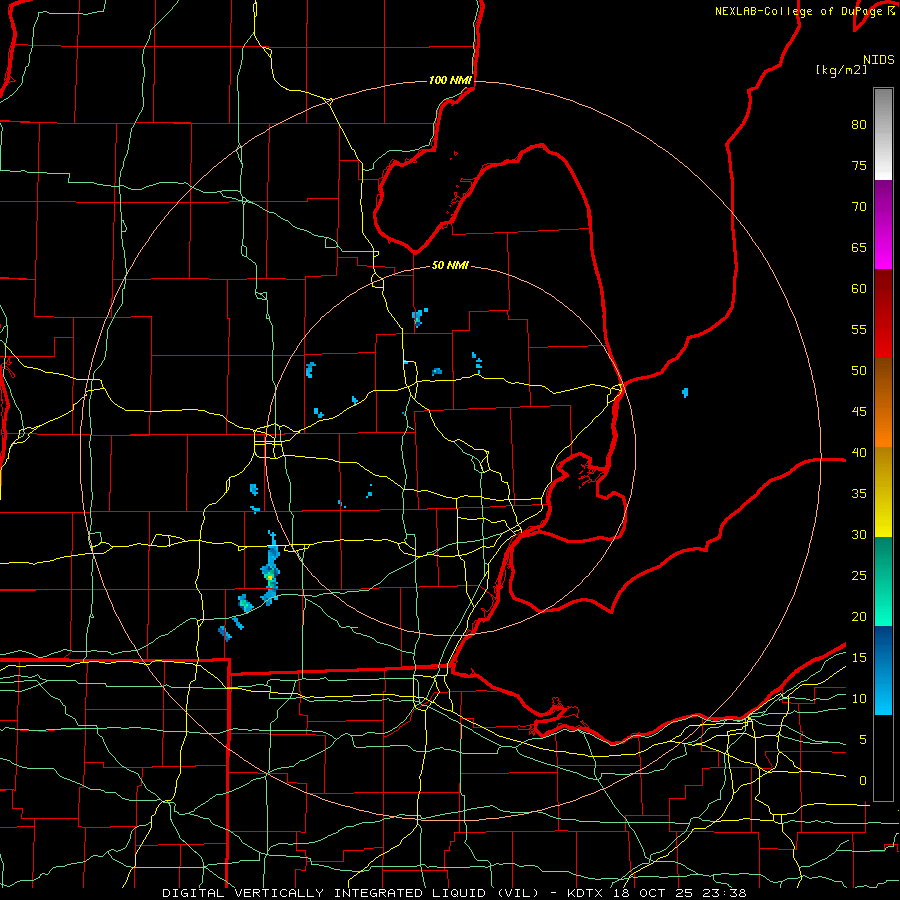Click the 23:38 timestamp in the caption
This screenshot has height=900, width=900.
coord(724,893)
